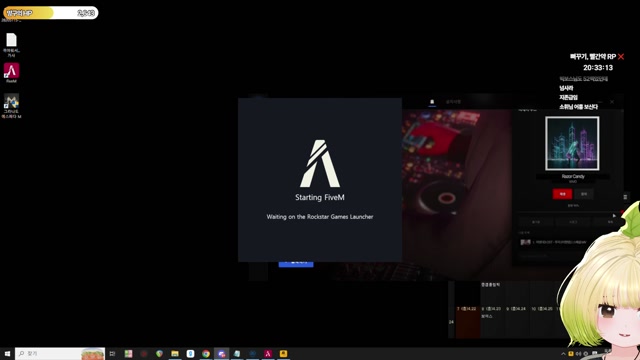Click the Windows Start button

(x=7, y=354)
